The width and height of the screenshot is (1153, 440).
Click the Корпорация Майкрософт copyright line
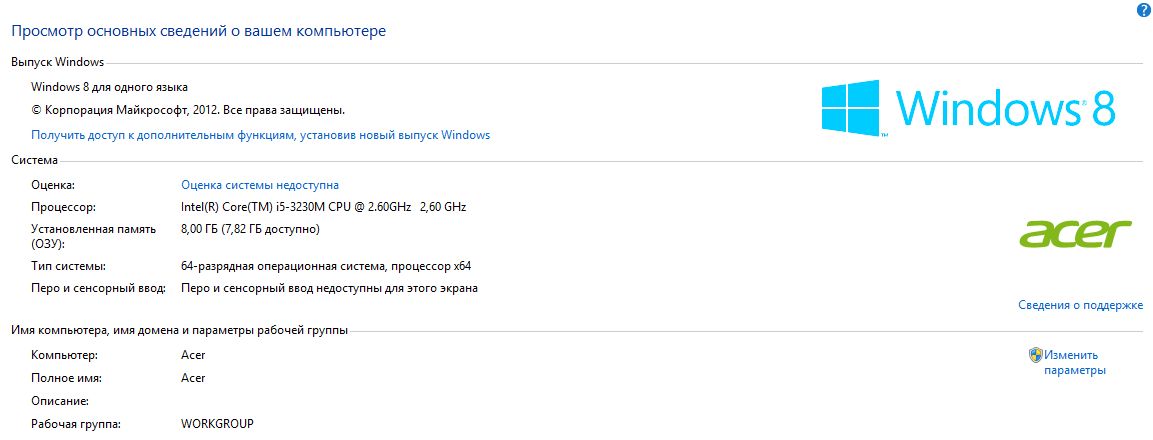coord(188,110)
